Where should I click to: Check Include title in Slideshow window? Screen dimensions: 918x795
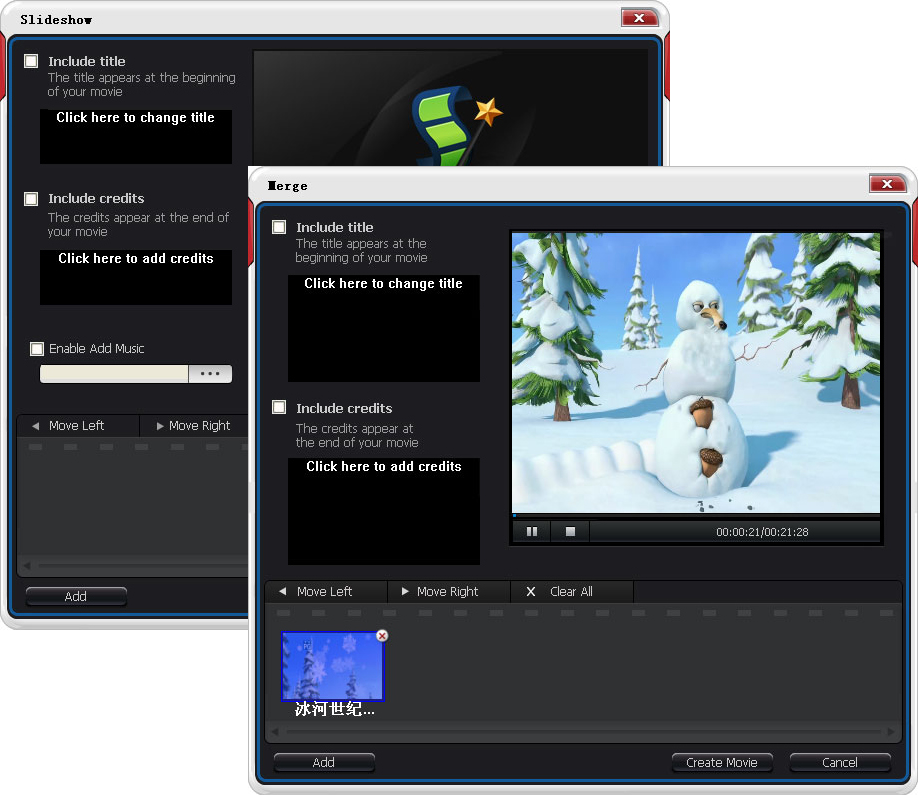coord(31,61)
